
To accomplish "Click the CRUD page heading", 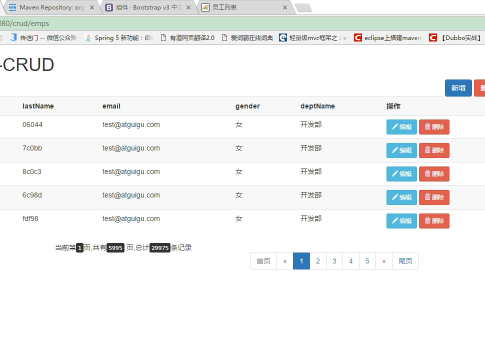I will 27,65.
